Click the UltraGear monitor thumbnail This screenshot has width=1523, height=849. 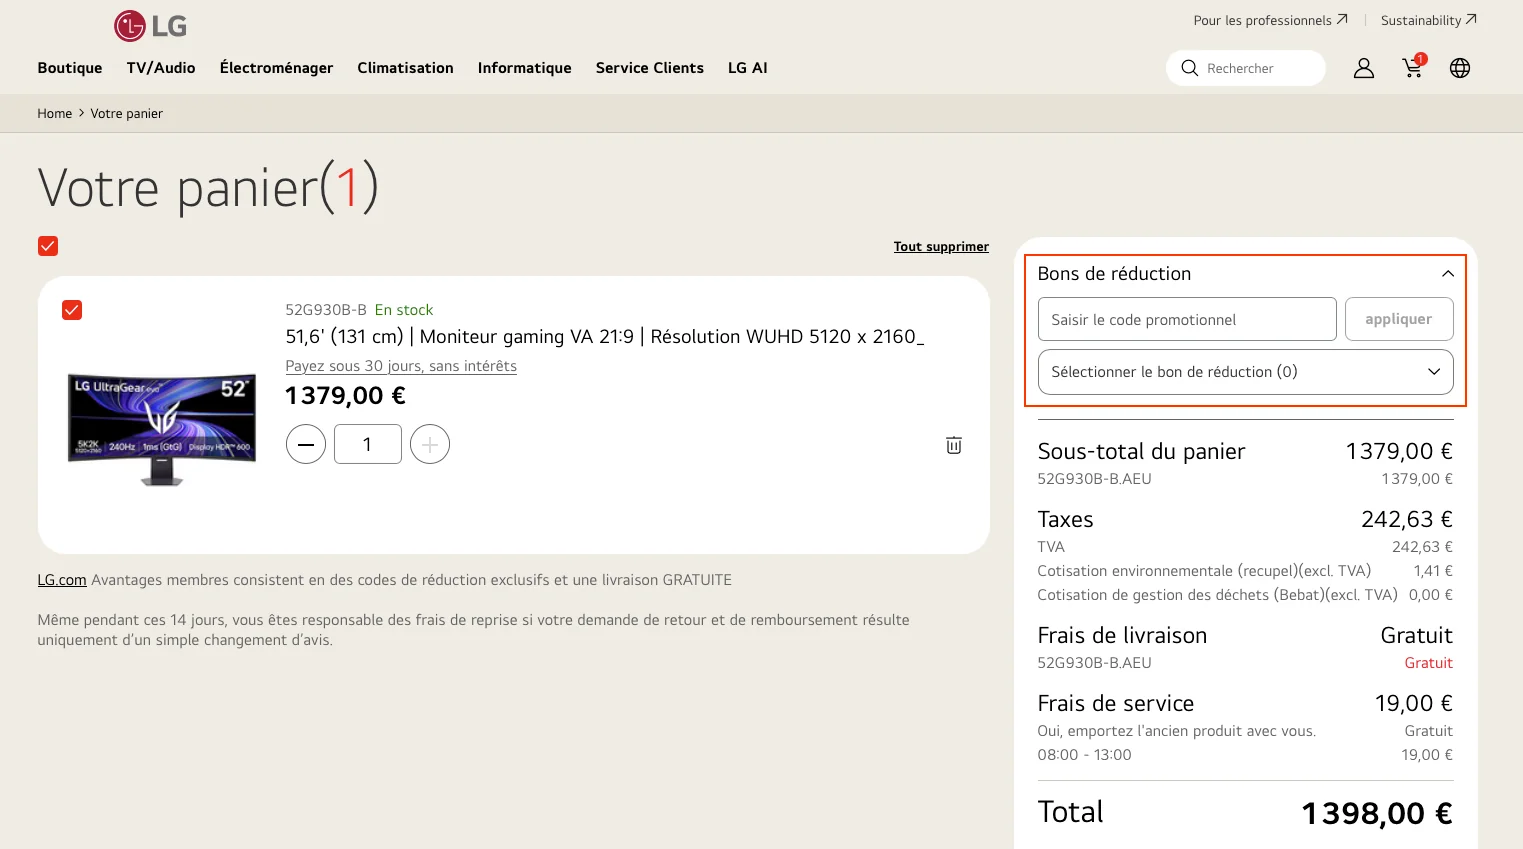[162, 429]
